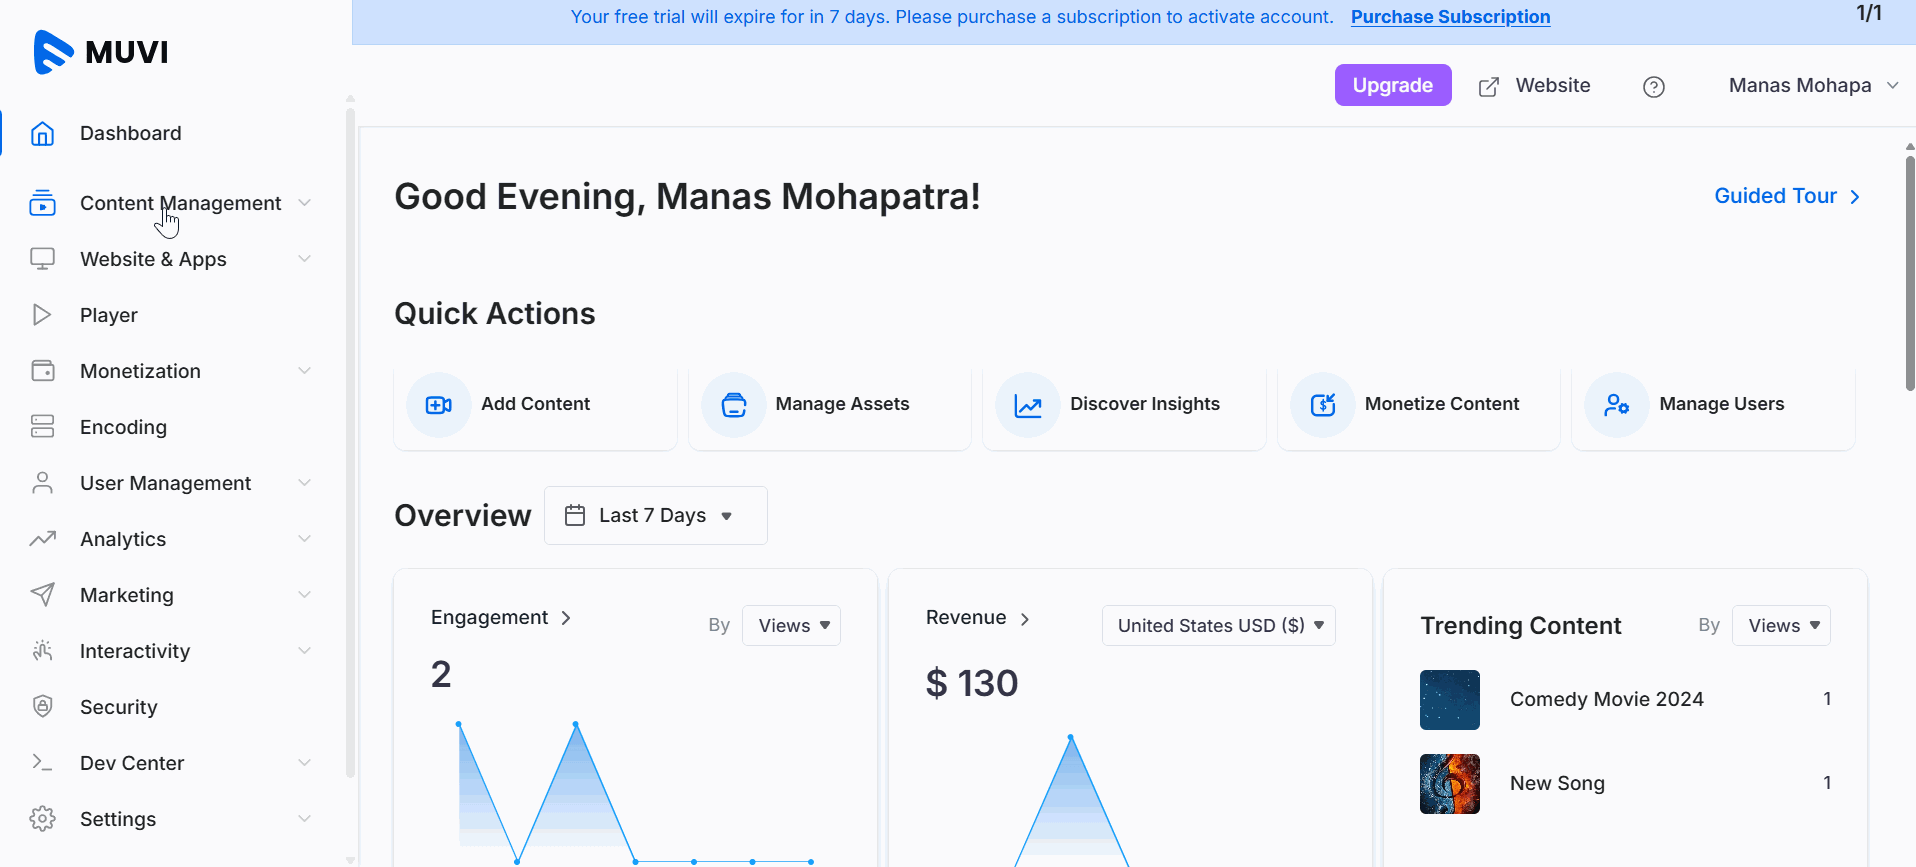
Task: Open the Revenue currency dropdown
Action: 1218,626
